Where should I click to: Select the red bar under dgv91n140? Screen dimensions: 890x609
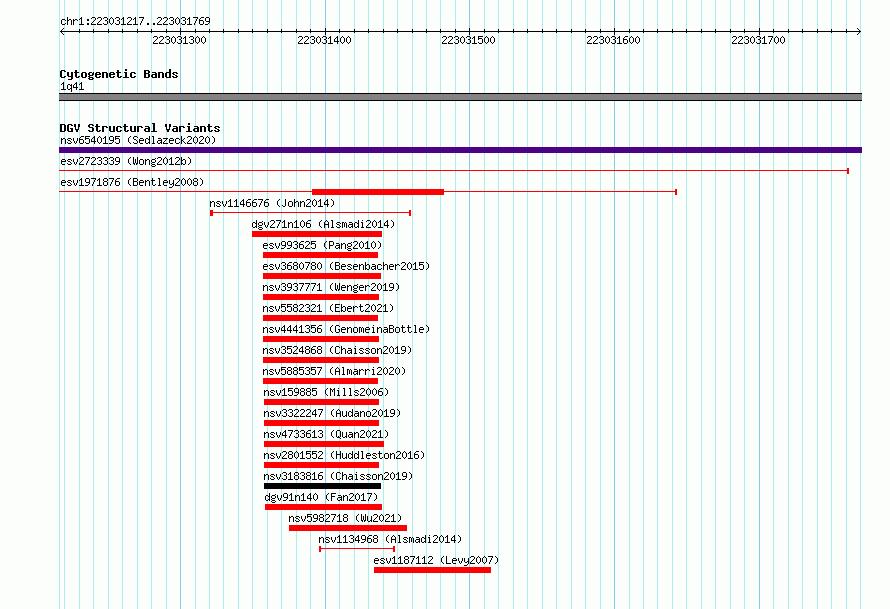click(x=324, y=507)
